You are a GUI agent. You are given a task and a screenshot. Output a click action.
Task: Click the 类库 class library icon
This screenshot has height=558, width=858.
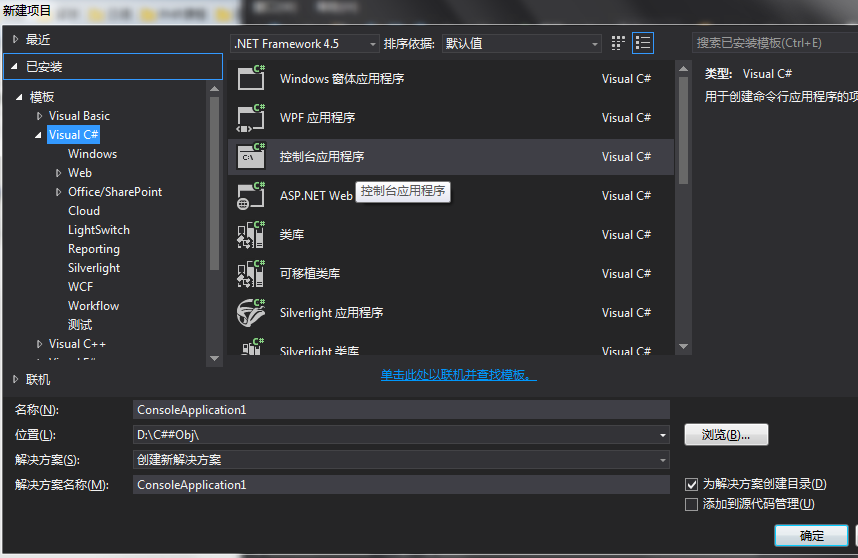click(x=251, y=235)
